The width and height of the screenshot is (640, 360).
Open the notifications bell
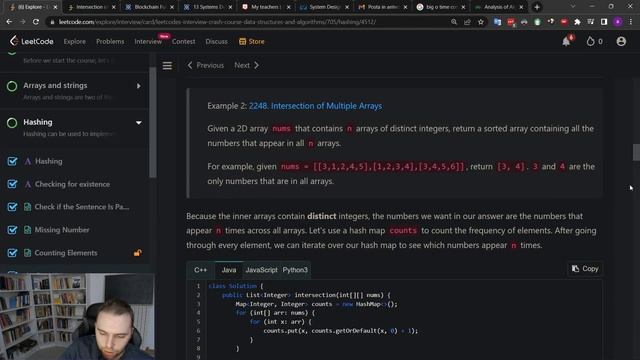pyautogui.click(x=566, y=41)
